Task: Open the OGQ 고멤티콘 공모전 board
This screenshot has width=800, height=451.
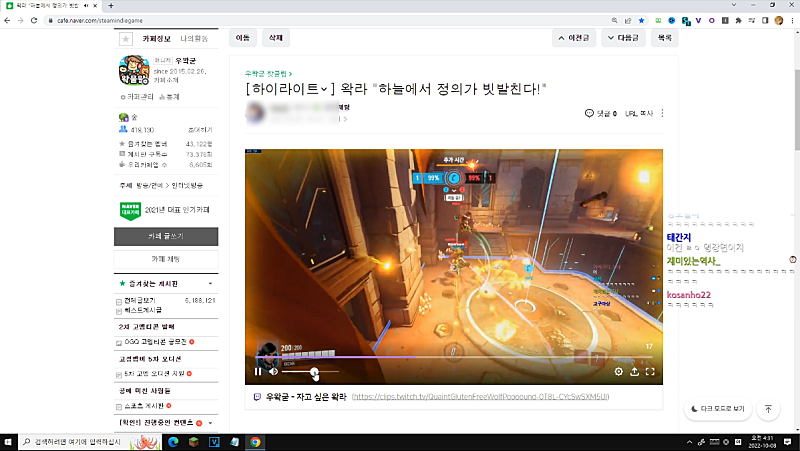Action: pyautogui.click(x=156, y=342)
